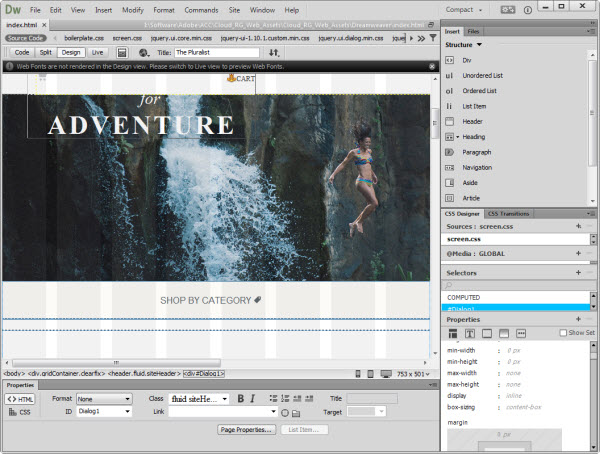Screen dimensions: 600x454
Task: Click the Source Code button
Action: [26, 38]
